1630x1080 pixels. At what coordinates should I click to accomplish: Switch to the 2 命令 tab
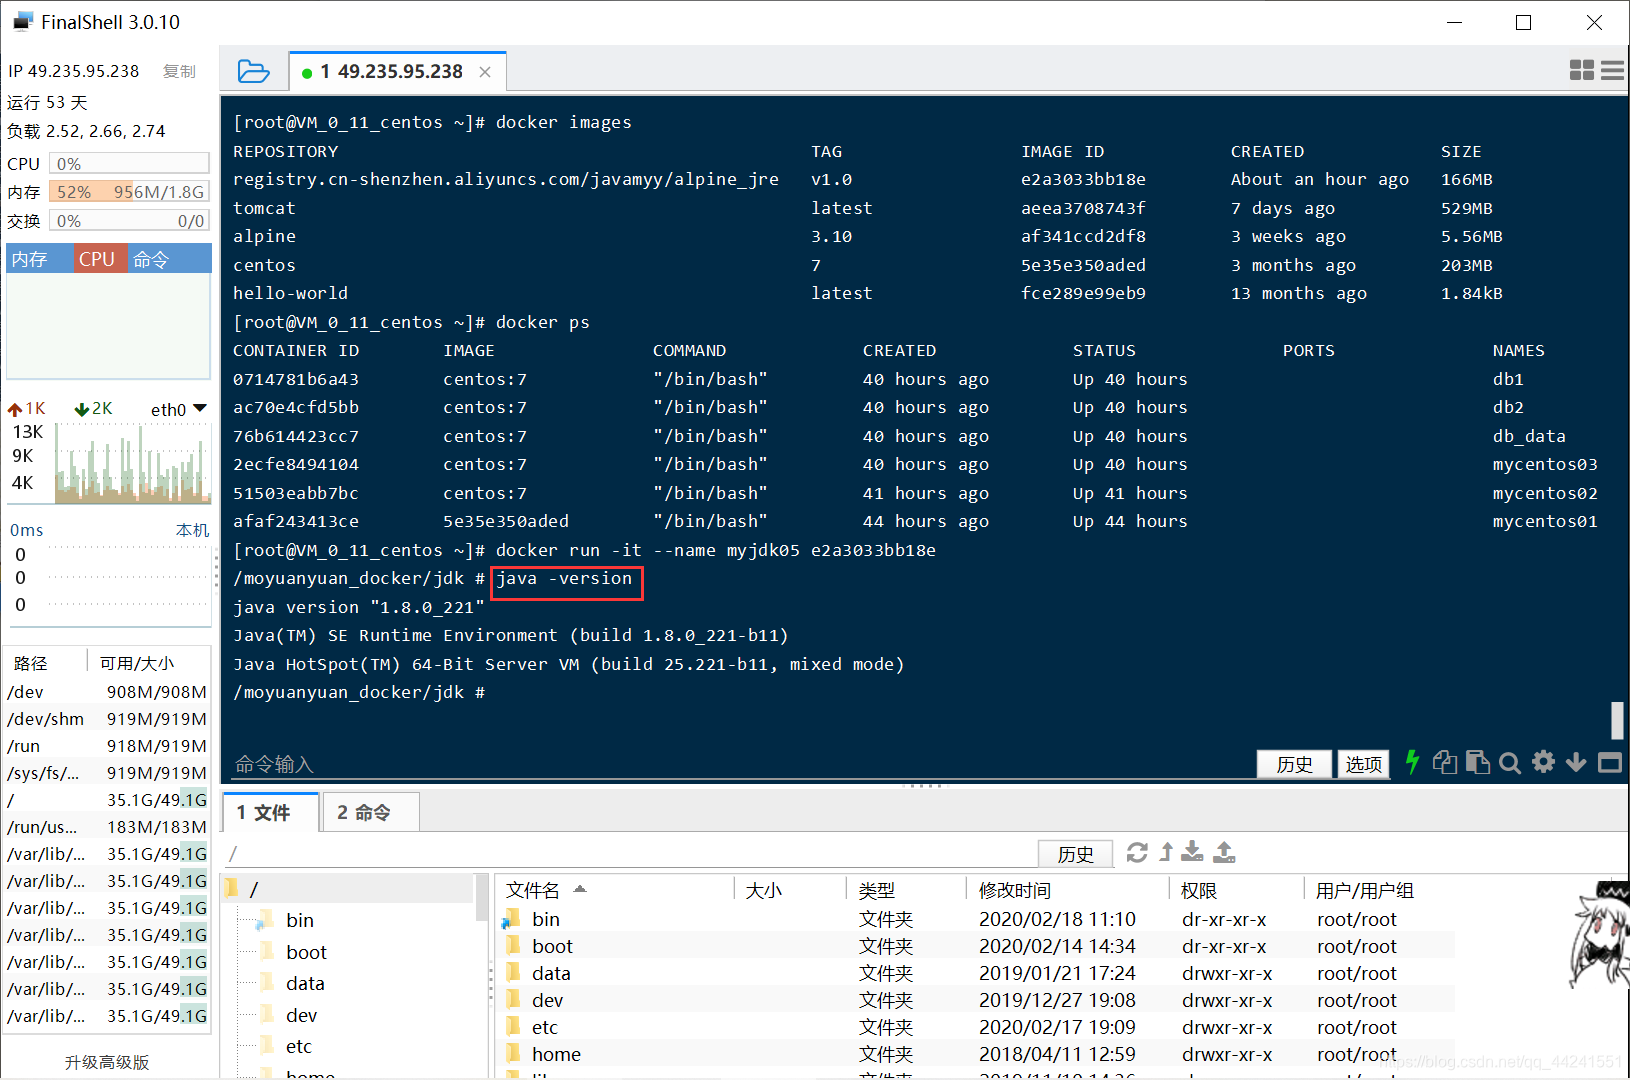pyautogui.click(x=370, y=812)
